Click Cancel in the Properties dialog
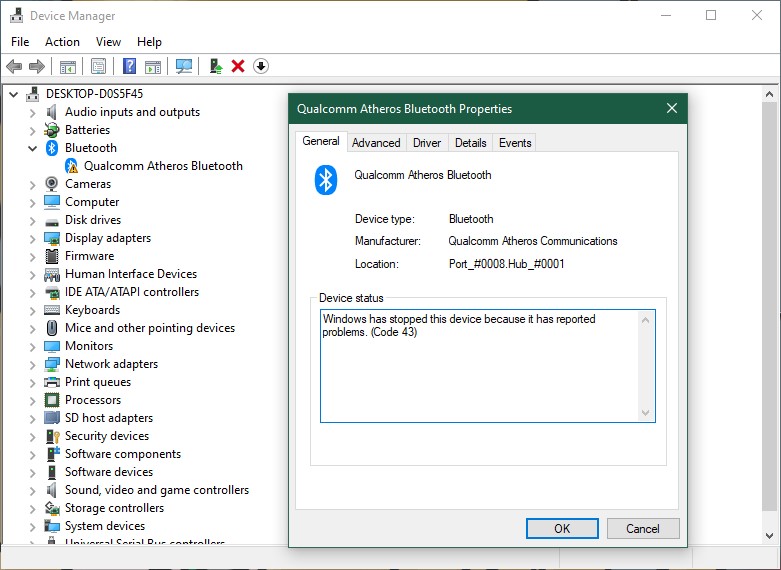Screen dimensions: 781x570 (643, 529)
